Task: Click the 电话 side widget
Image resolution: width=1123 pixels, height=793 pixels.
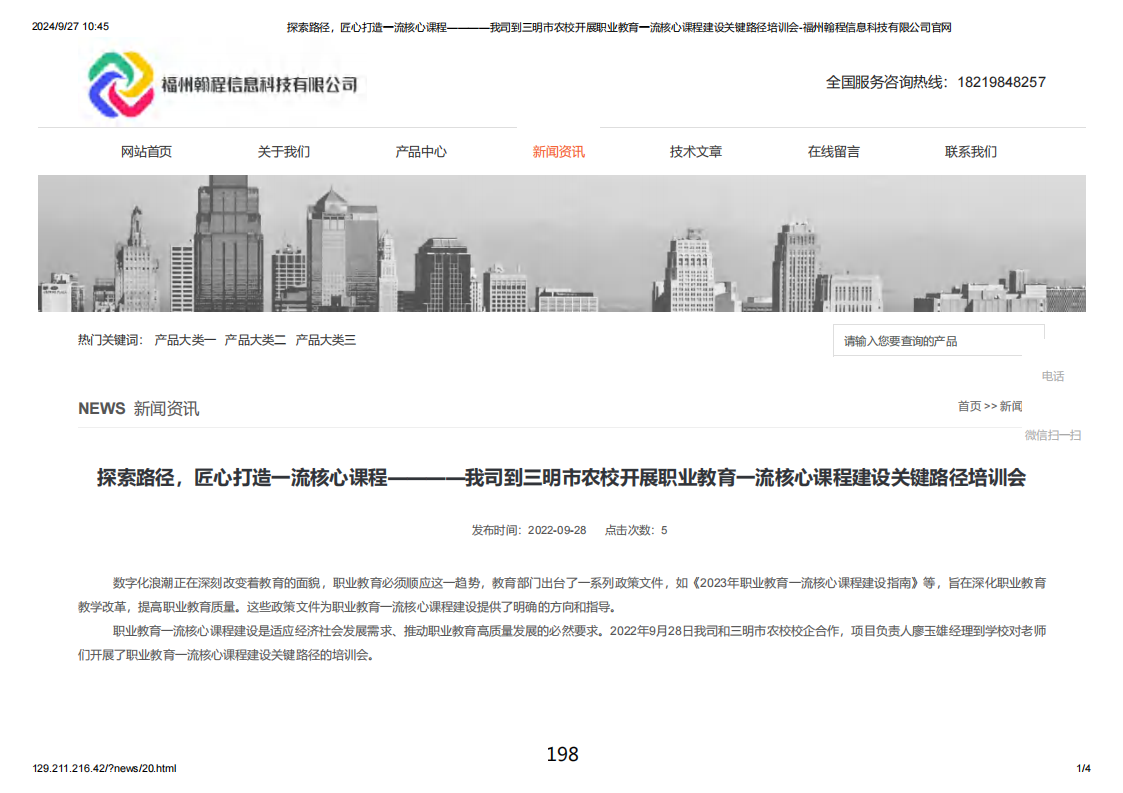Action: [x=1053, y=376]
